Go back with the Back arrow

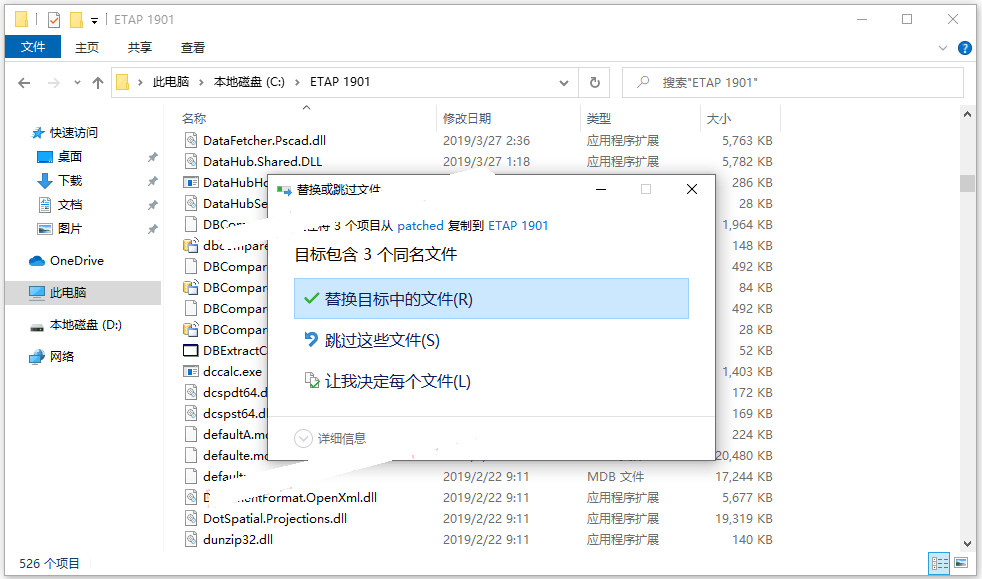(24, 83)
